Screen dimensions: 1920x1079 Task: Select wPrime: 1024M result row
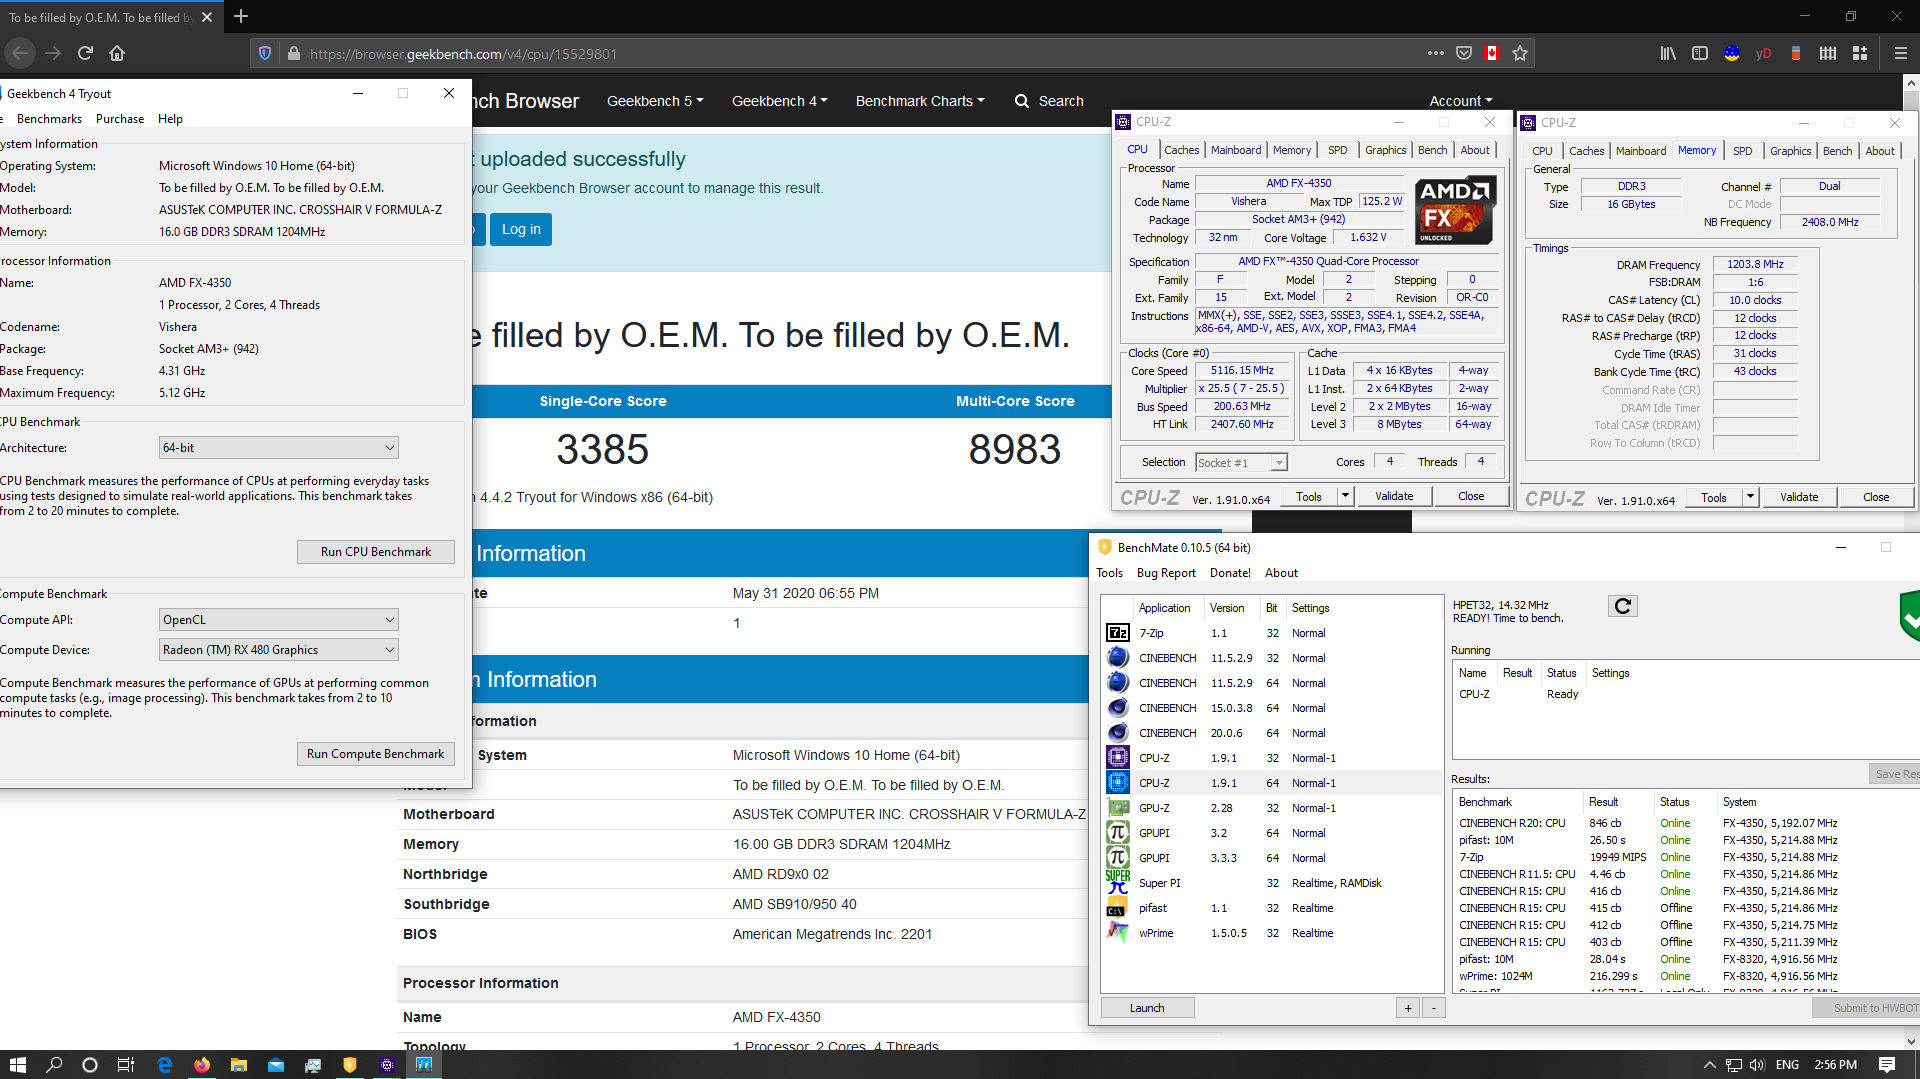1685,976
